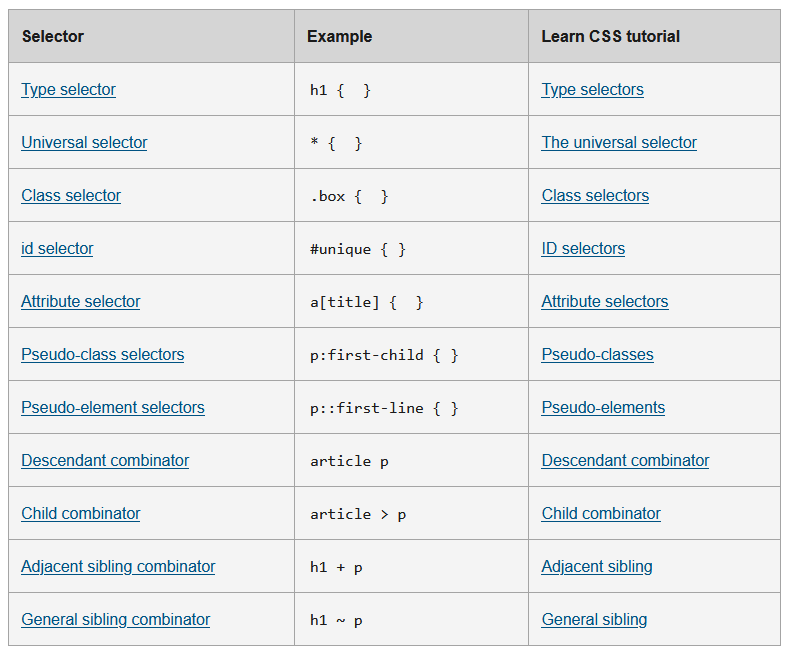Screen dimensions: 791x657
Task: Open the Universal selector link
Action: [84, 143]
